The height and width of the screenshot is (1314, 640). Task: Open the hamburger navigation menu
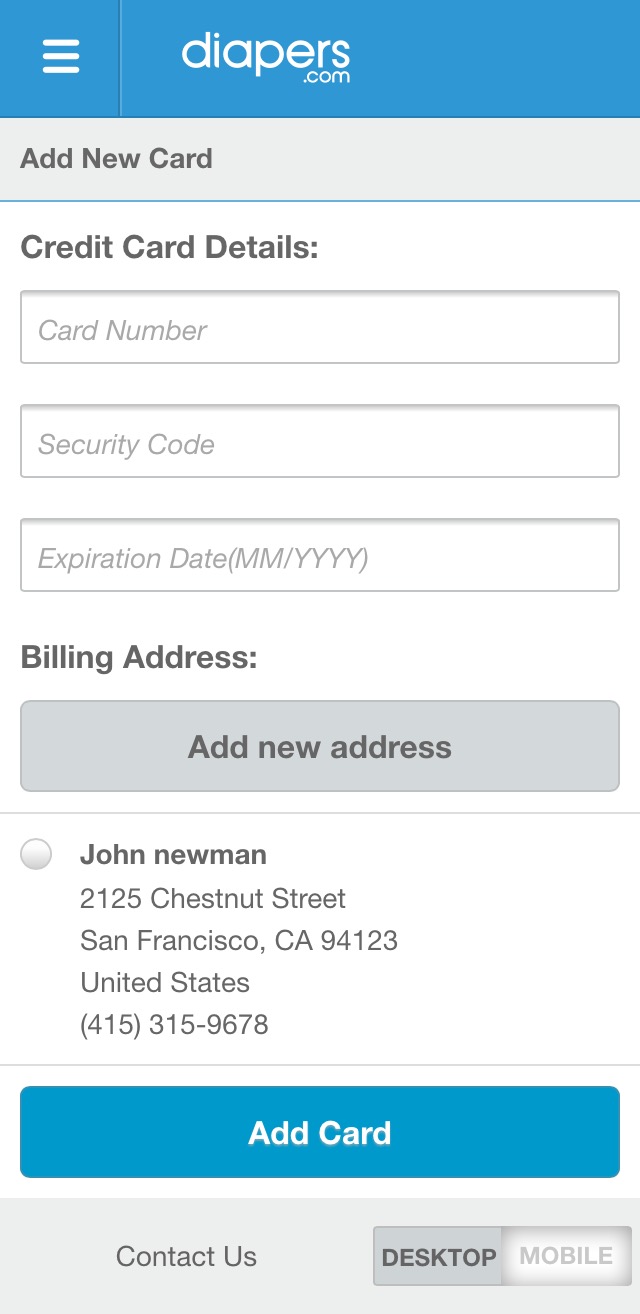click(60, 57)
